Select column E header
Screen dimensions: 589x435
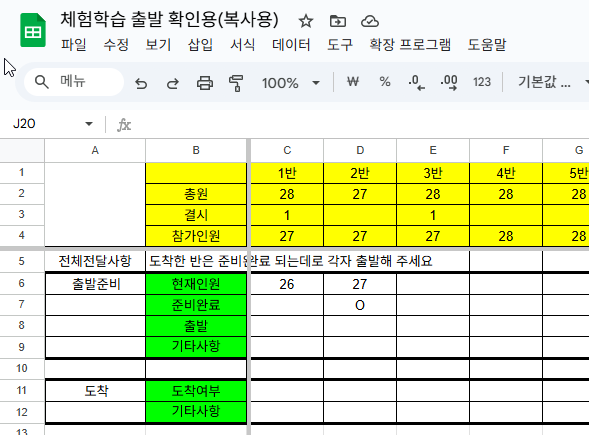coord(433,150)
